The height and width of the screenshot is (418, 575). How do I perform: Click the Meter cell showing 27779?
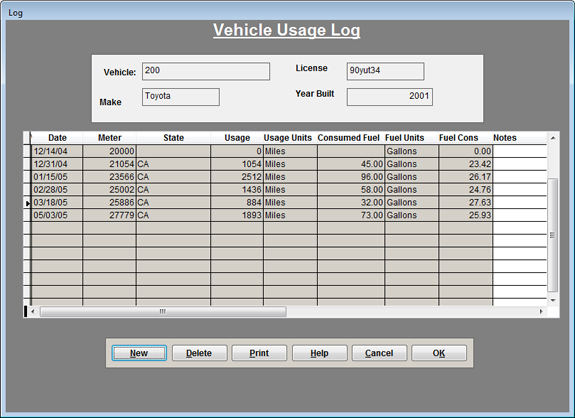[x=110, y=215]
